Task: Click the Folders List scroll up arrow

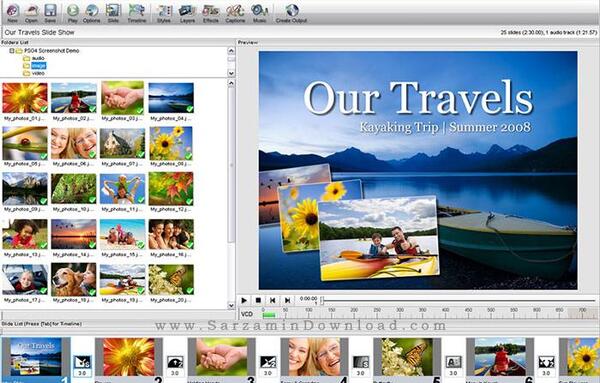Action: click(231, 51)
